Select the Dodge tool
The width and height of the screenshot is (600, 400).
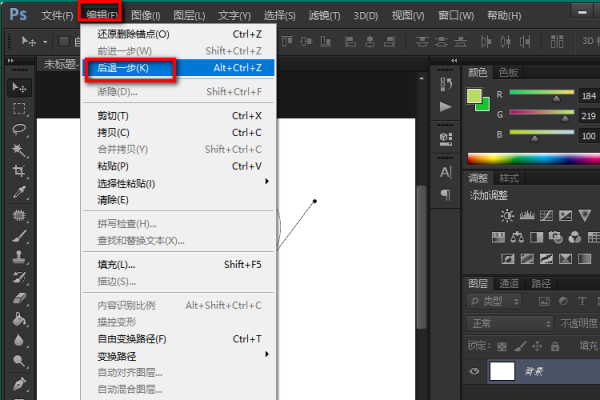pos(19,361)
